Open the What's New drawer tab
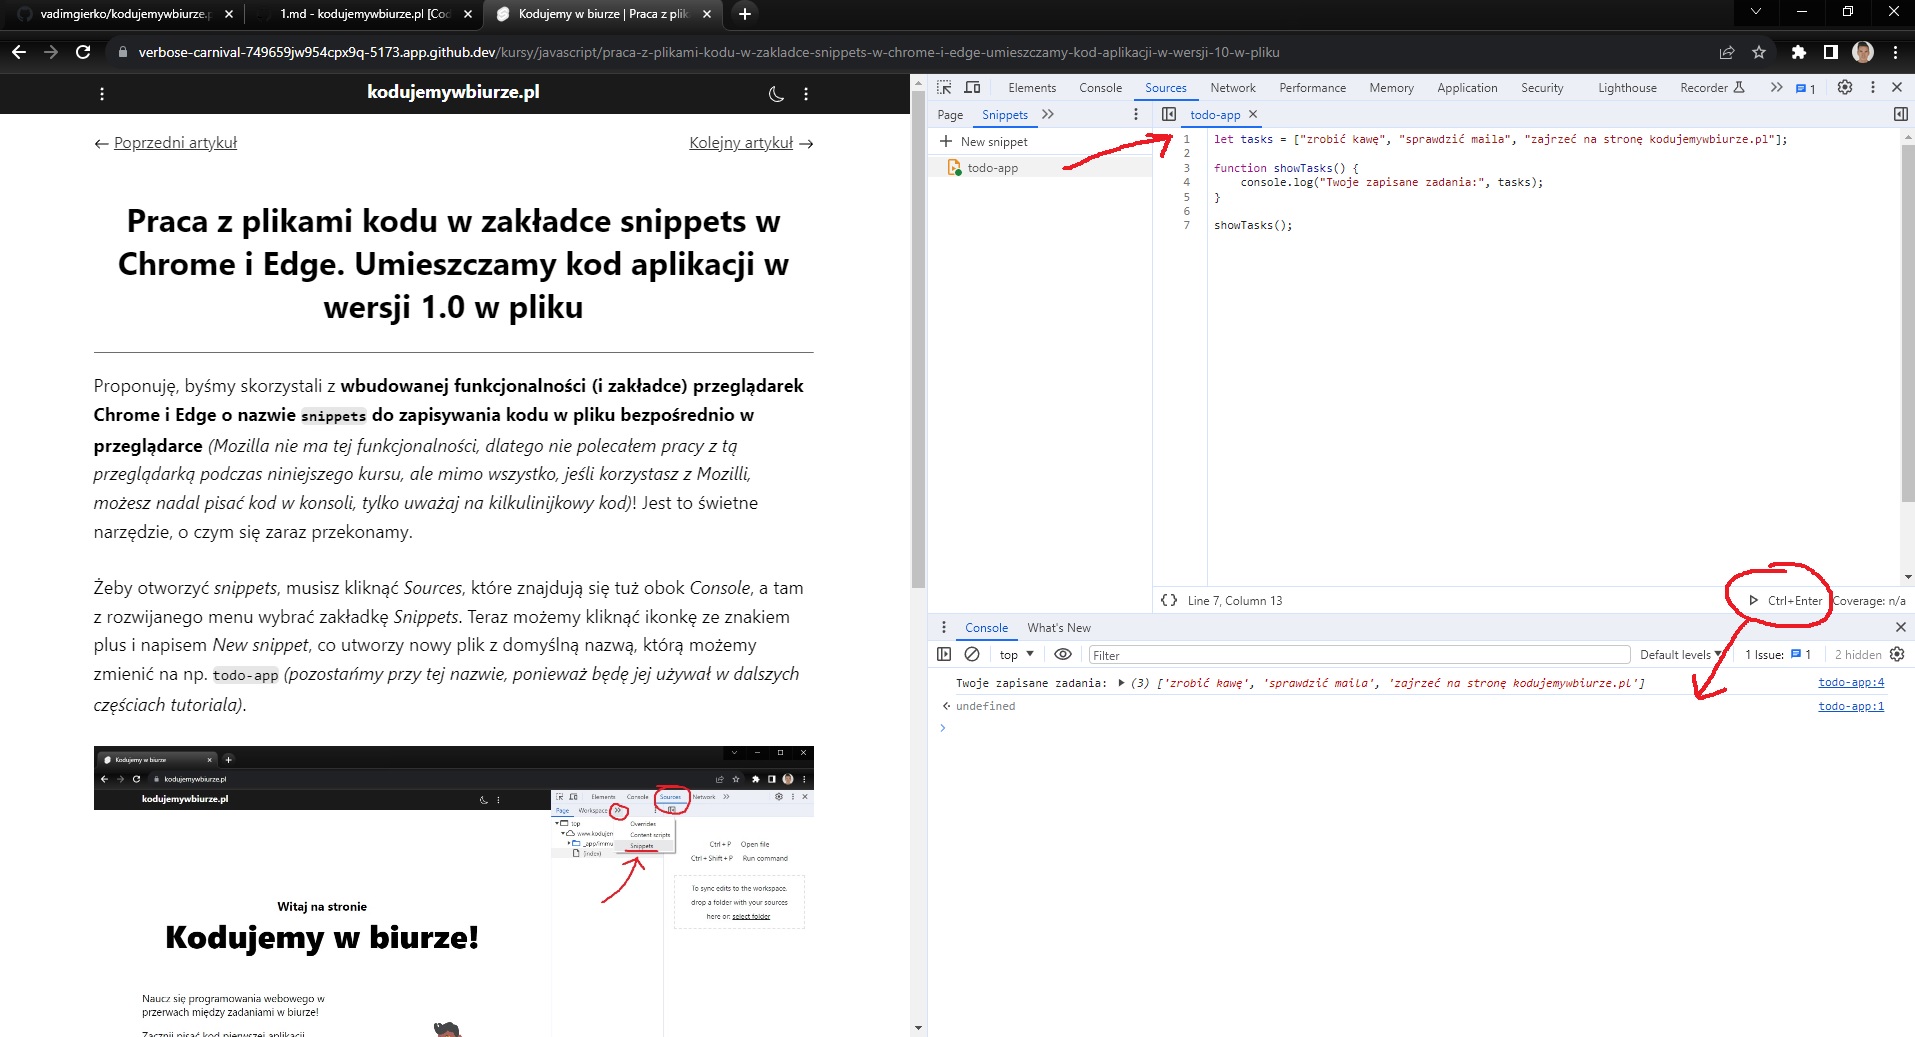 click(1059, 628)
